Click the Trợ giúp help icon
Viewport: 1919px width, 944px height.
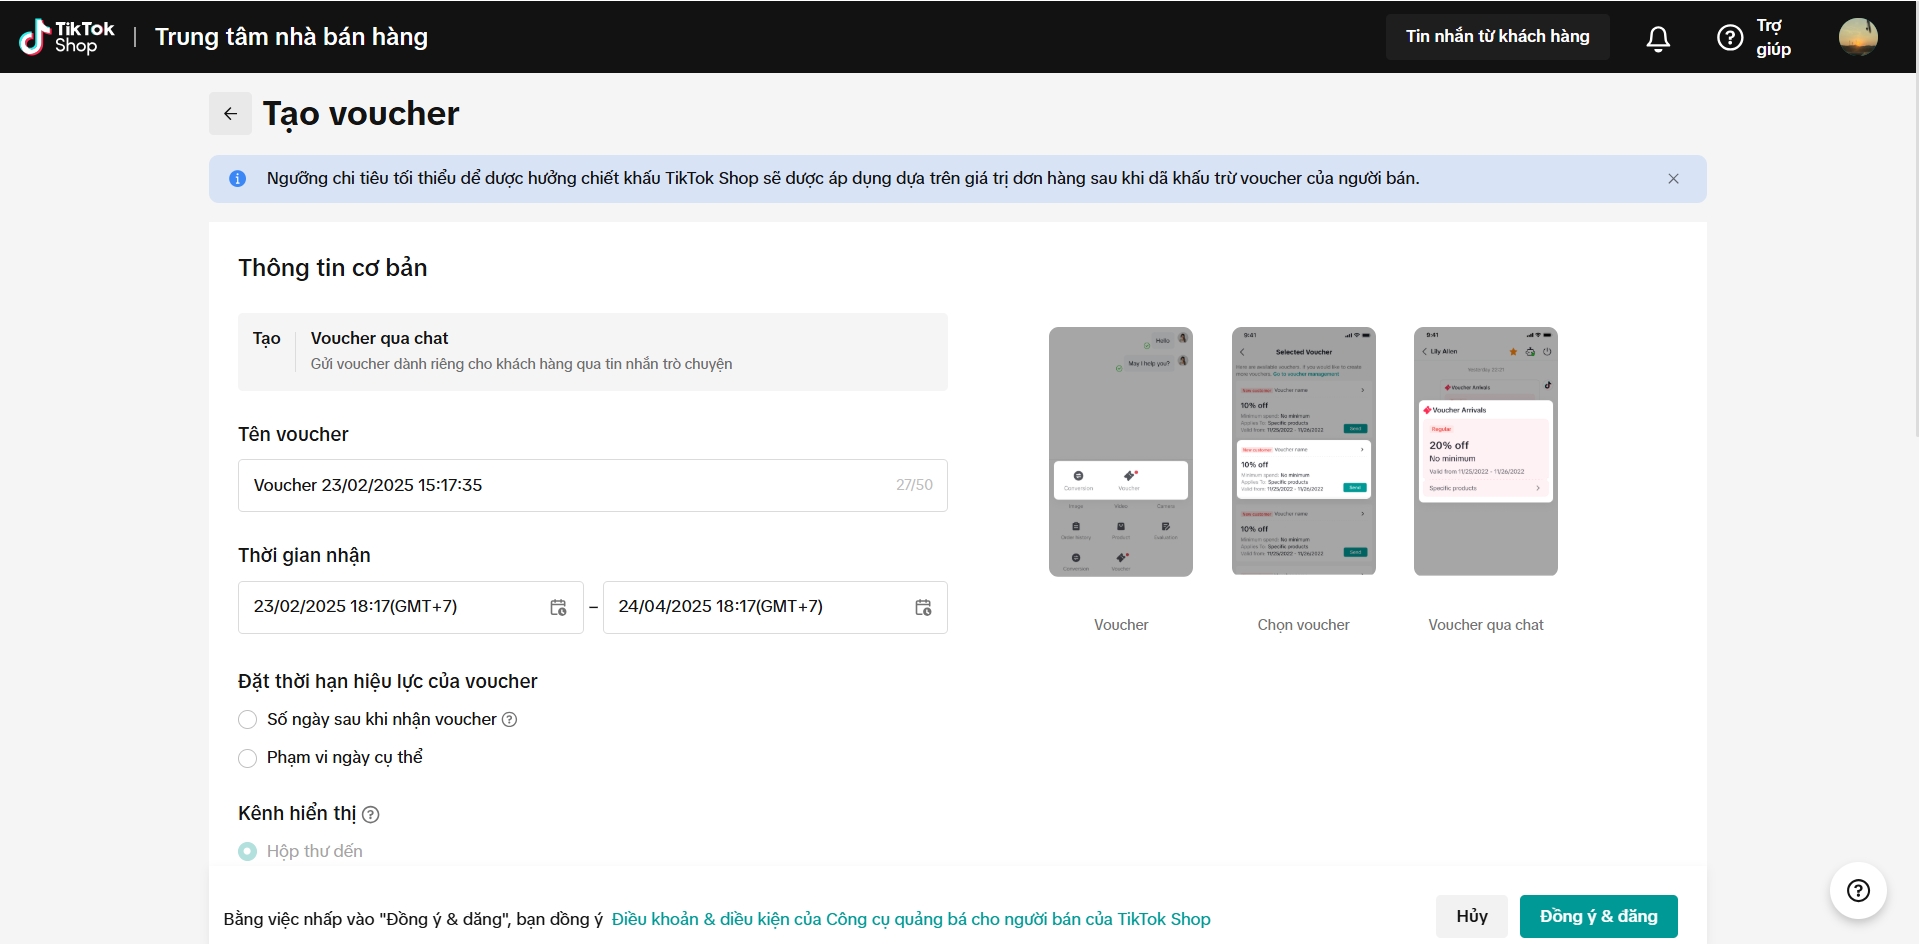click(x=1730, y=38)
